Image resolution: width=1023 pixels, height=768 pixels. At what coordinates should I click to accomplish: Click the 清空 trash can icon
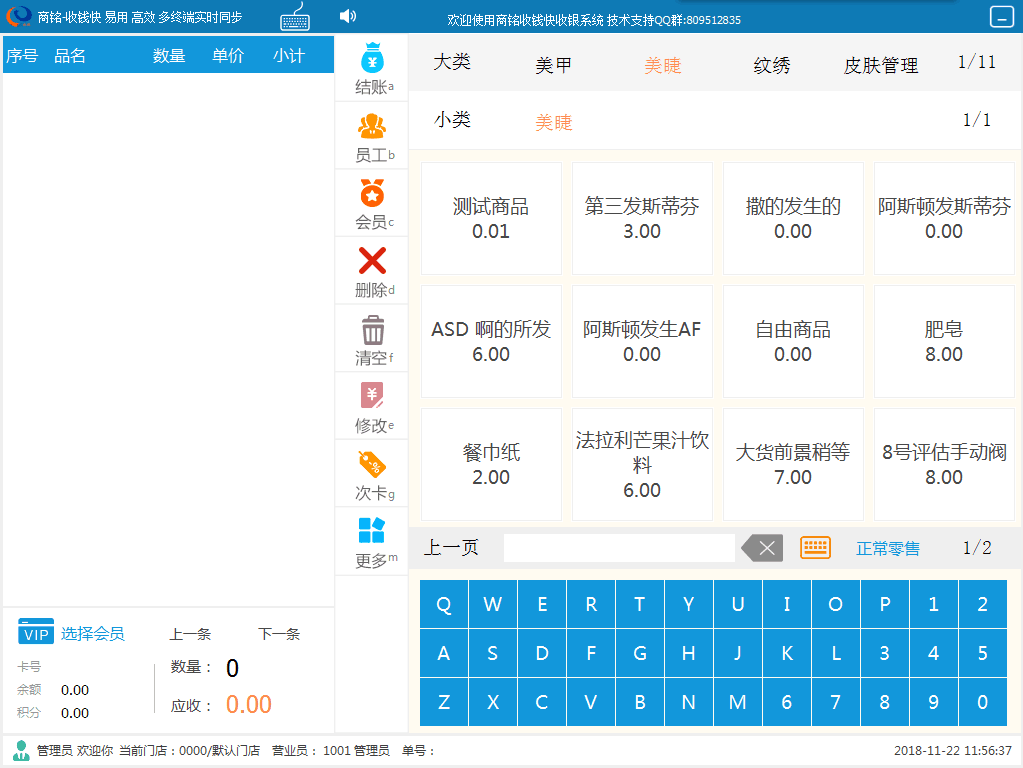pos(373,329)
